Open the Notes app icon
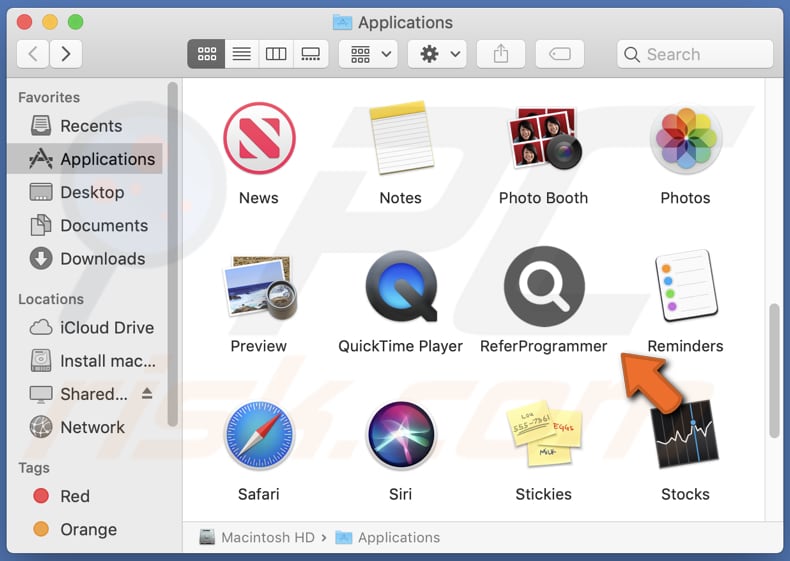This screenshot has height=561, width=790. 401,138
